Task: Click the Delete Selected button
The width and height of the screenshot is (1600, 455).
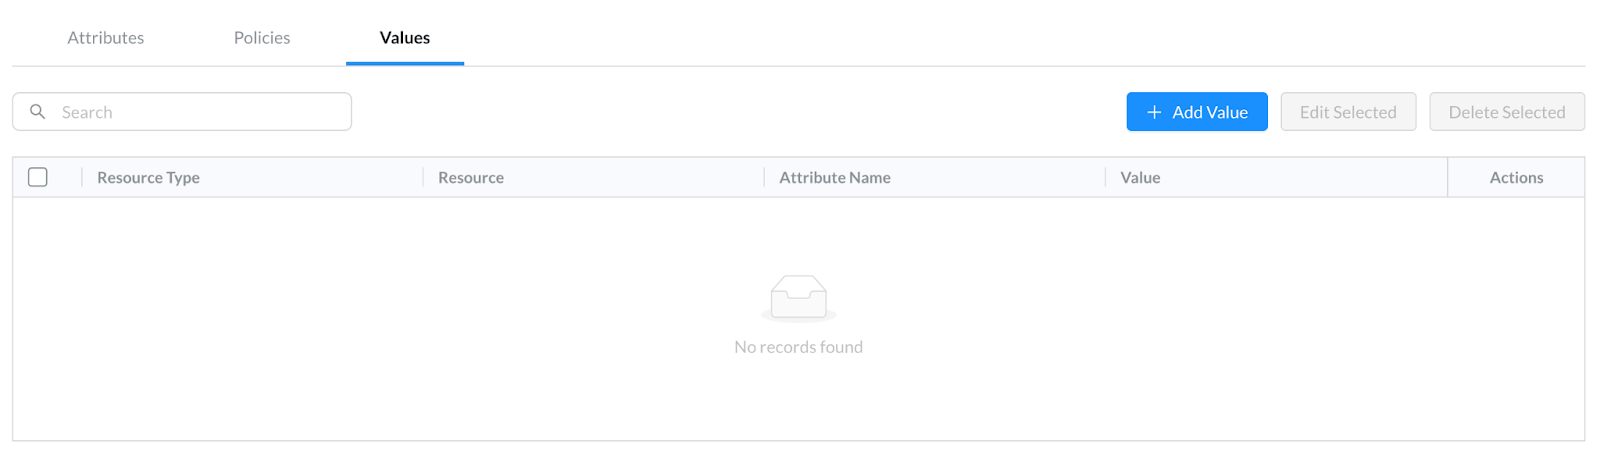Action: (x=1507, y=112)
